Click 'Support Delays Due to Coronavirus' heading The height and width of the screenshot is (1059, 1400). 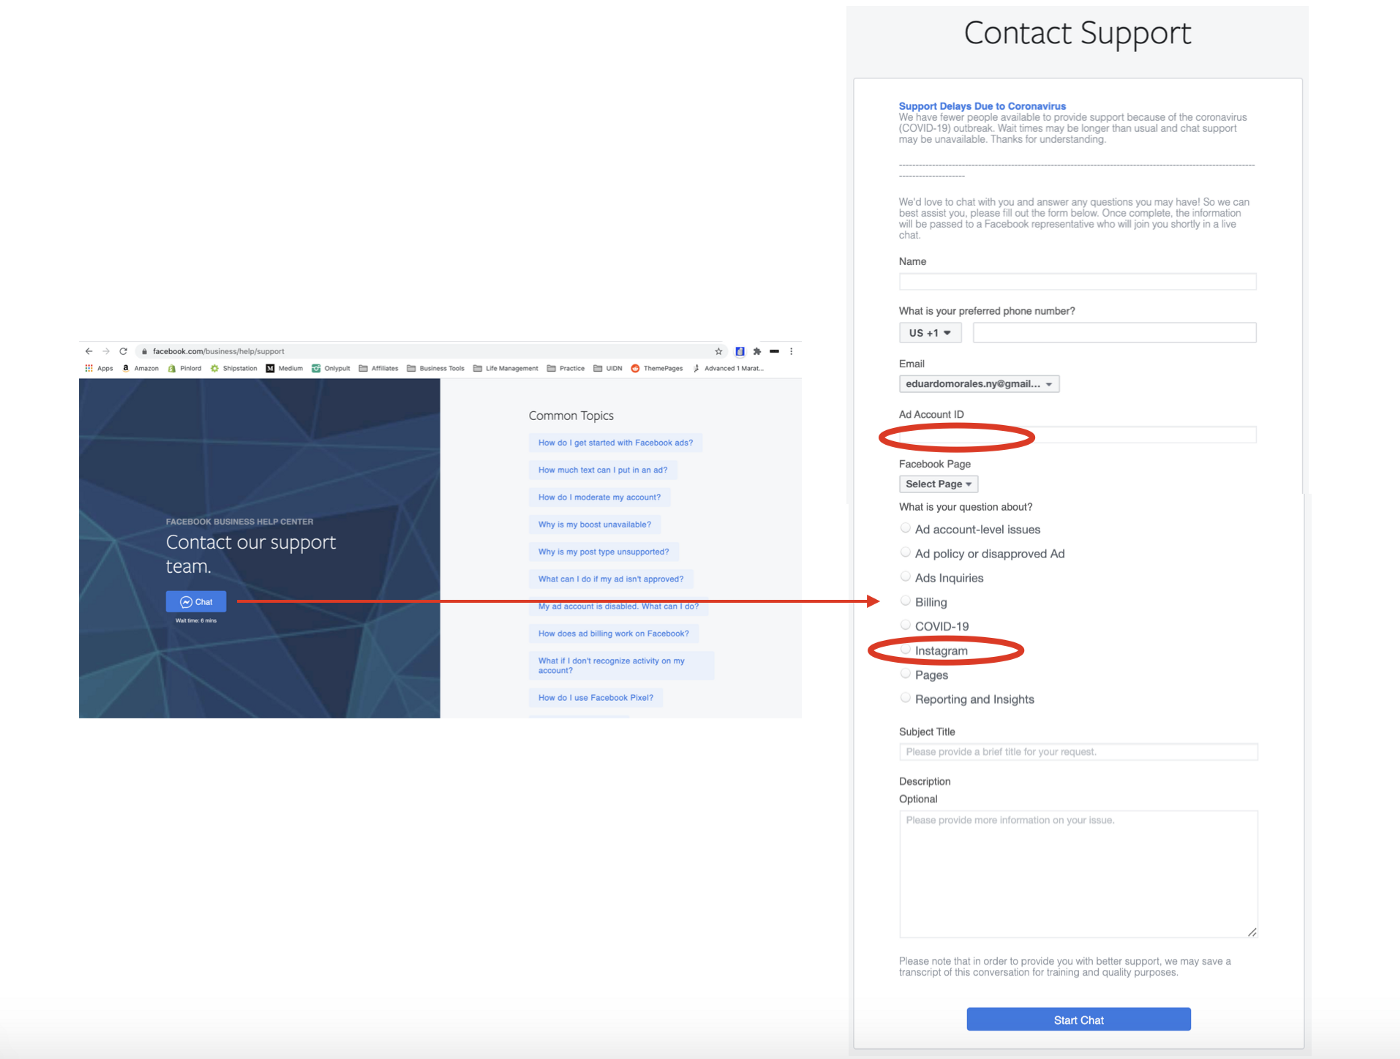point(982,106)
